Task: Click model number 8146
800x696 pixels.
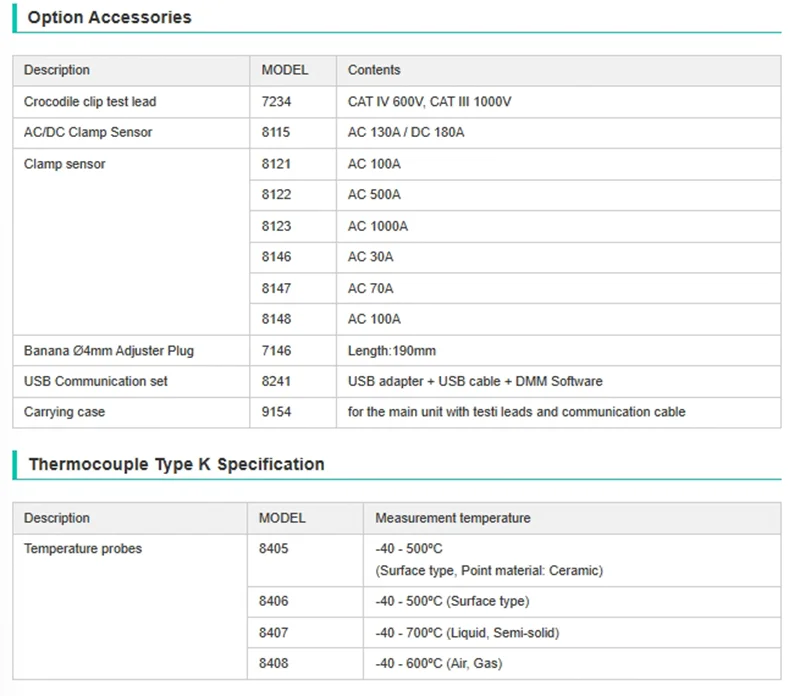Action: click(276, 257)
